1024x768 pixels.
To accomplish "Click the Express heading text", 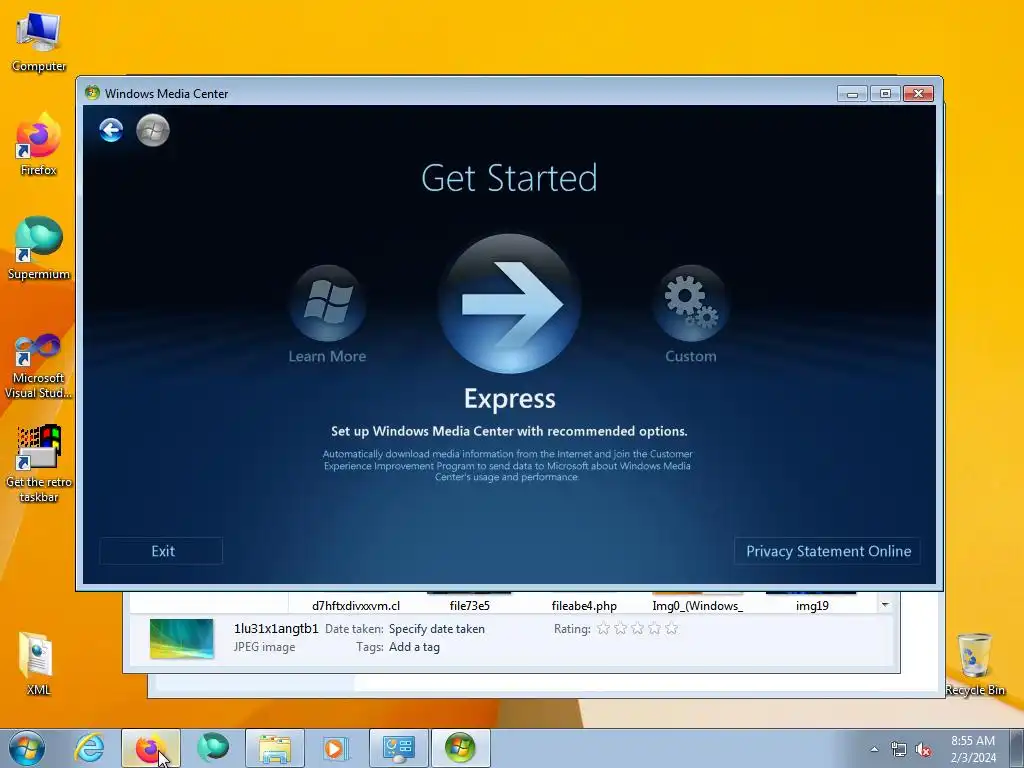I will coord(509,398).
